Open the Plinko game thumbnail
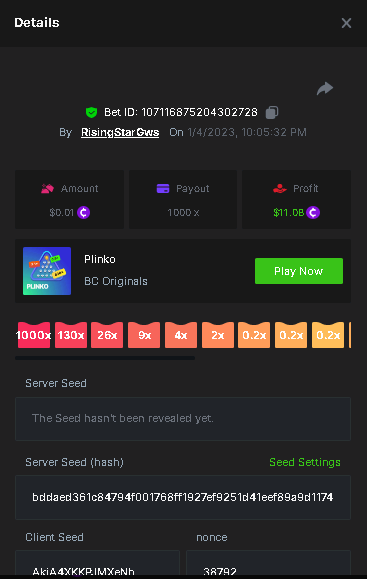This screenshot has height=579, width=367. click(x=47, y=271)
